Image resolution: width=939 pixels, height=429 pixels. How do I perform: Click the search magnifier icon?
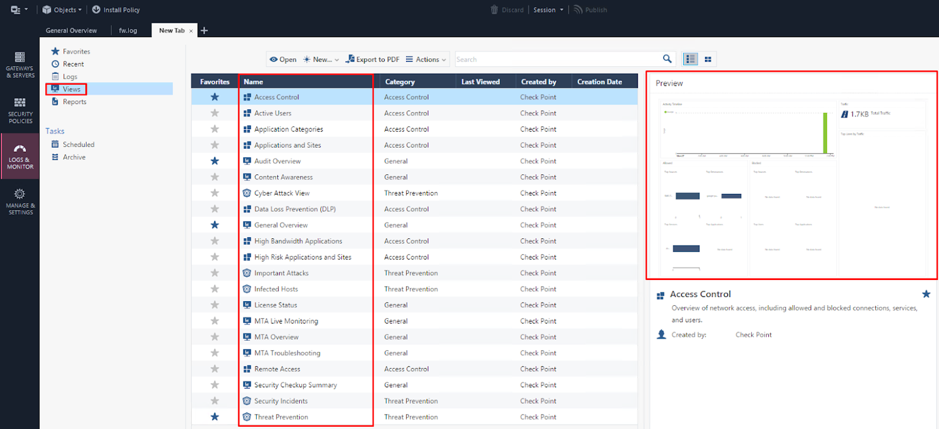click(667, 59)
